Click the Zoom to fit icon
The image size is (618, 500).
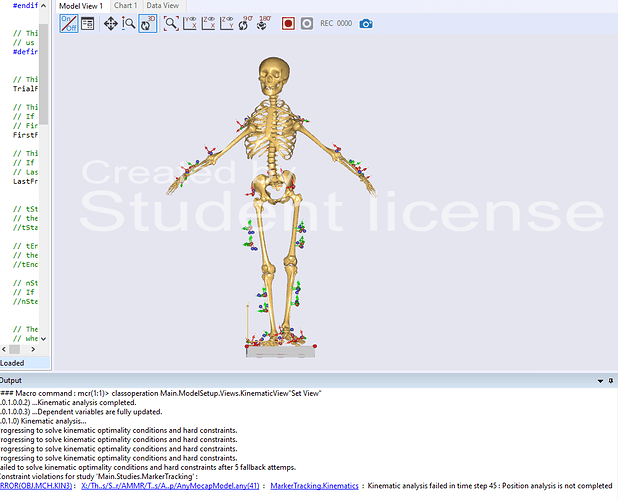[x=171, y=24]
